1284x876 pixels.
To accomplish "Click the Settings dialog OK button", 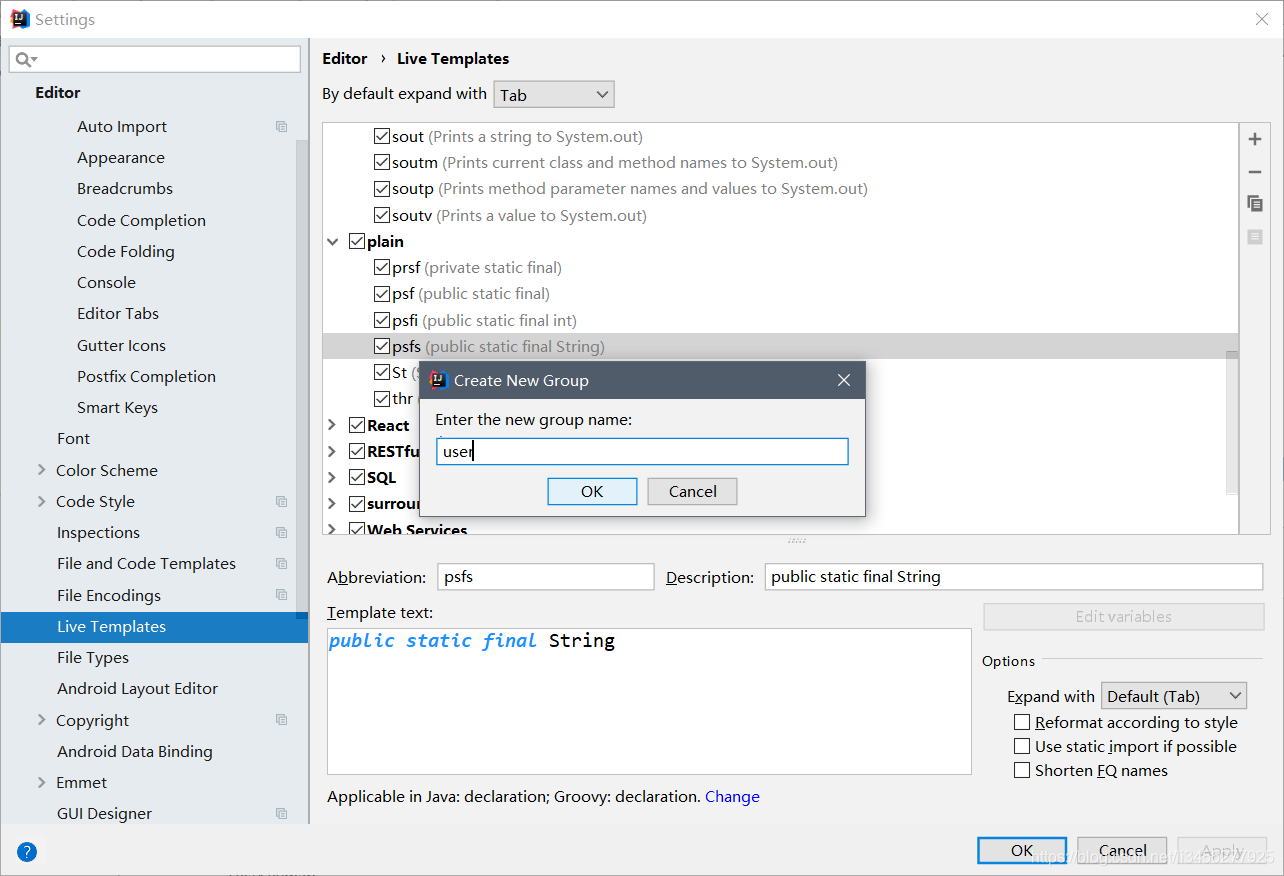I will point(1022,850).
